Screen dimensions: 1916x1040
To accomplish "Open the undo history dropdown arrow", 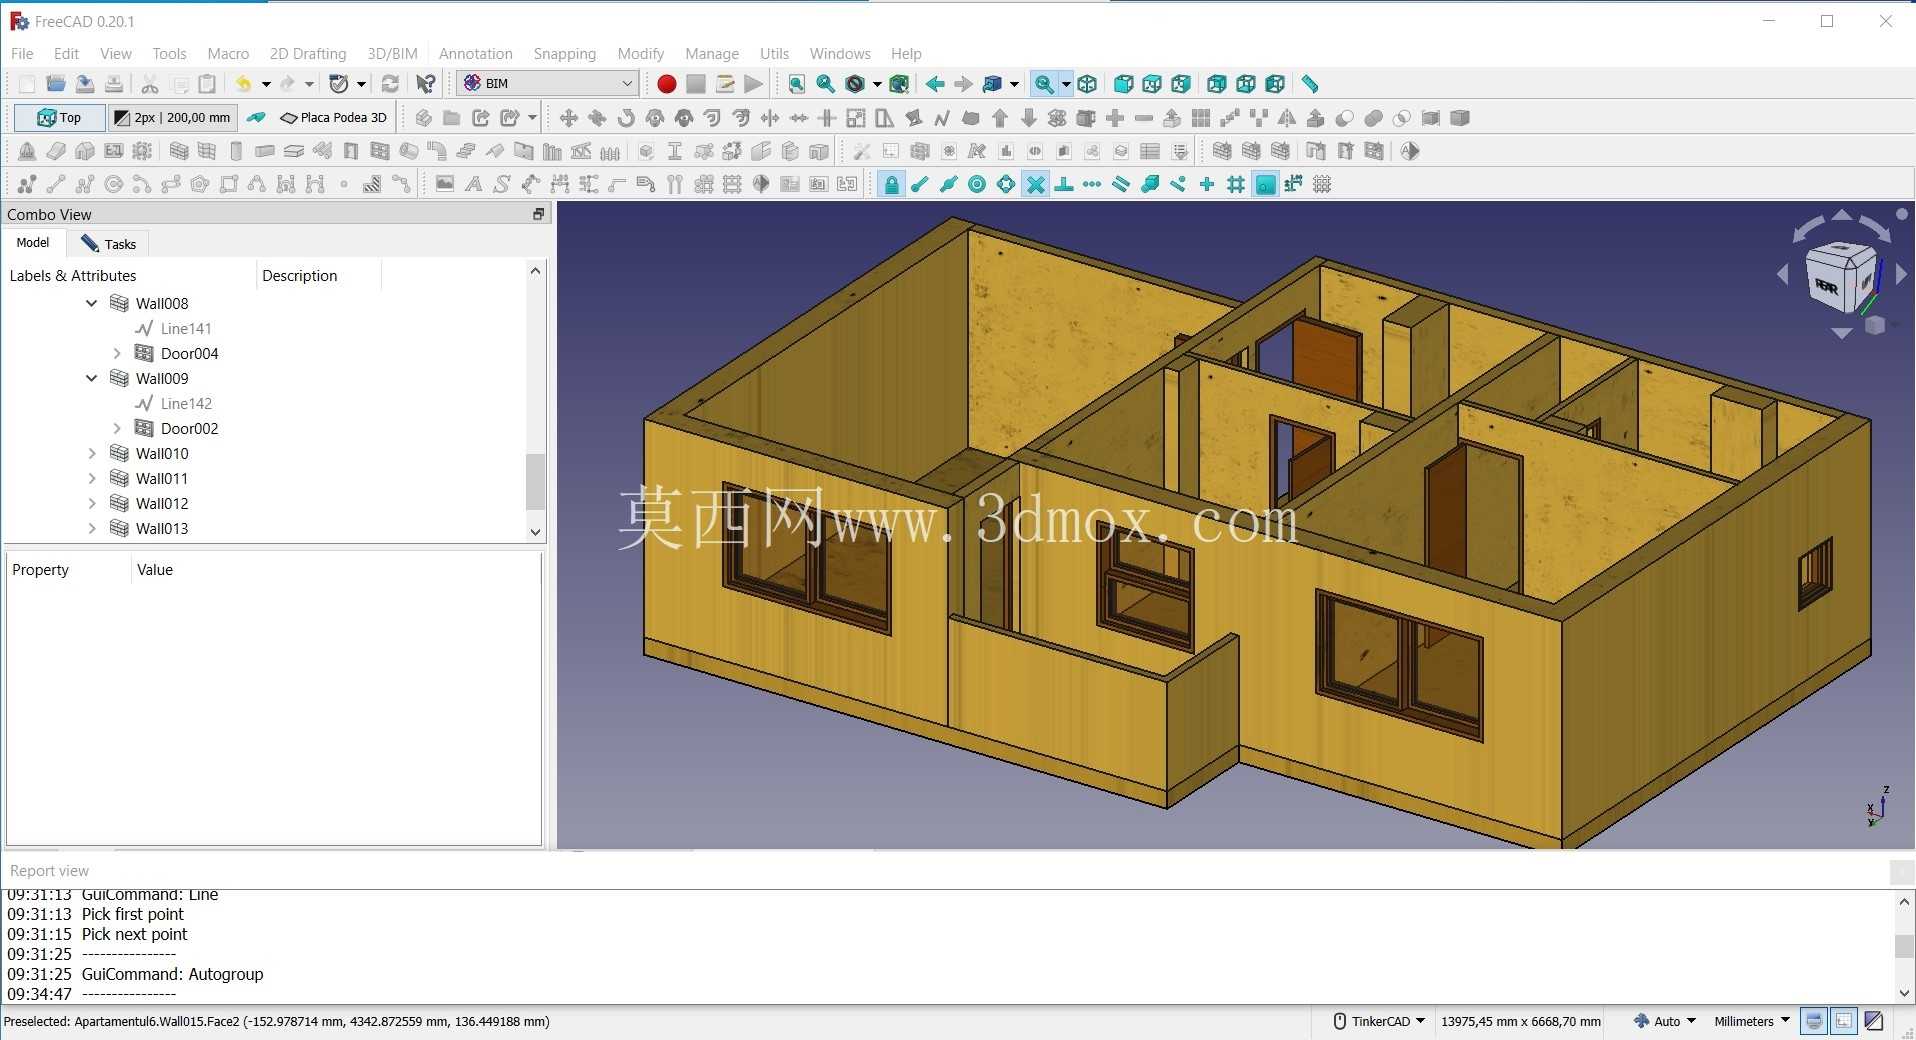I will [x=266, y=84].
